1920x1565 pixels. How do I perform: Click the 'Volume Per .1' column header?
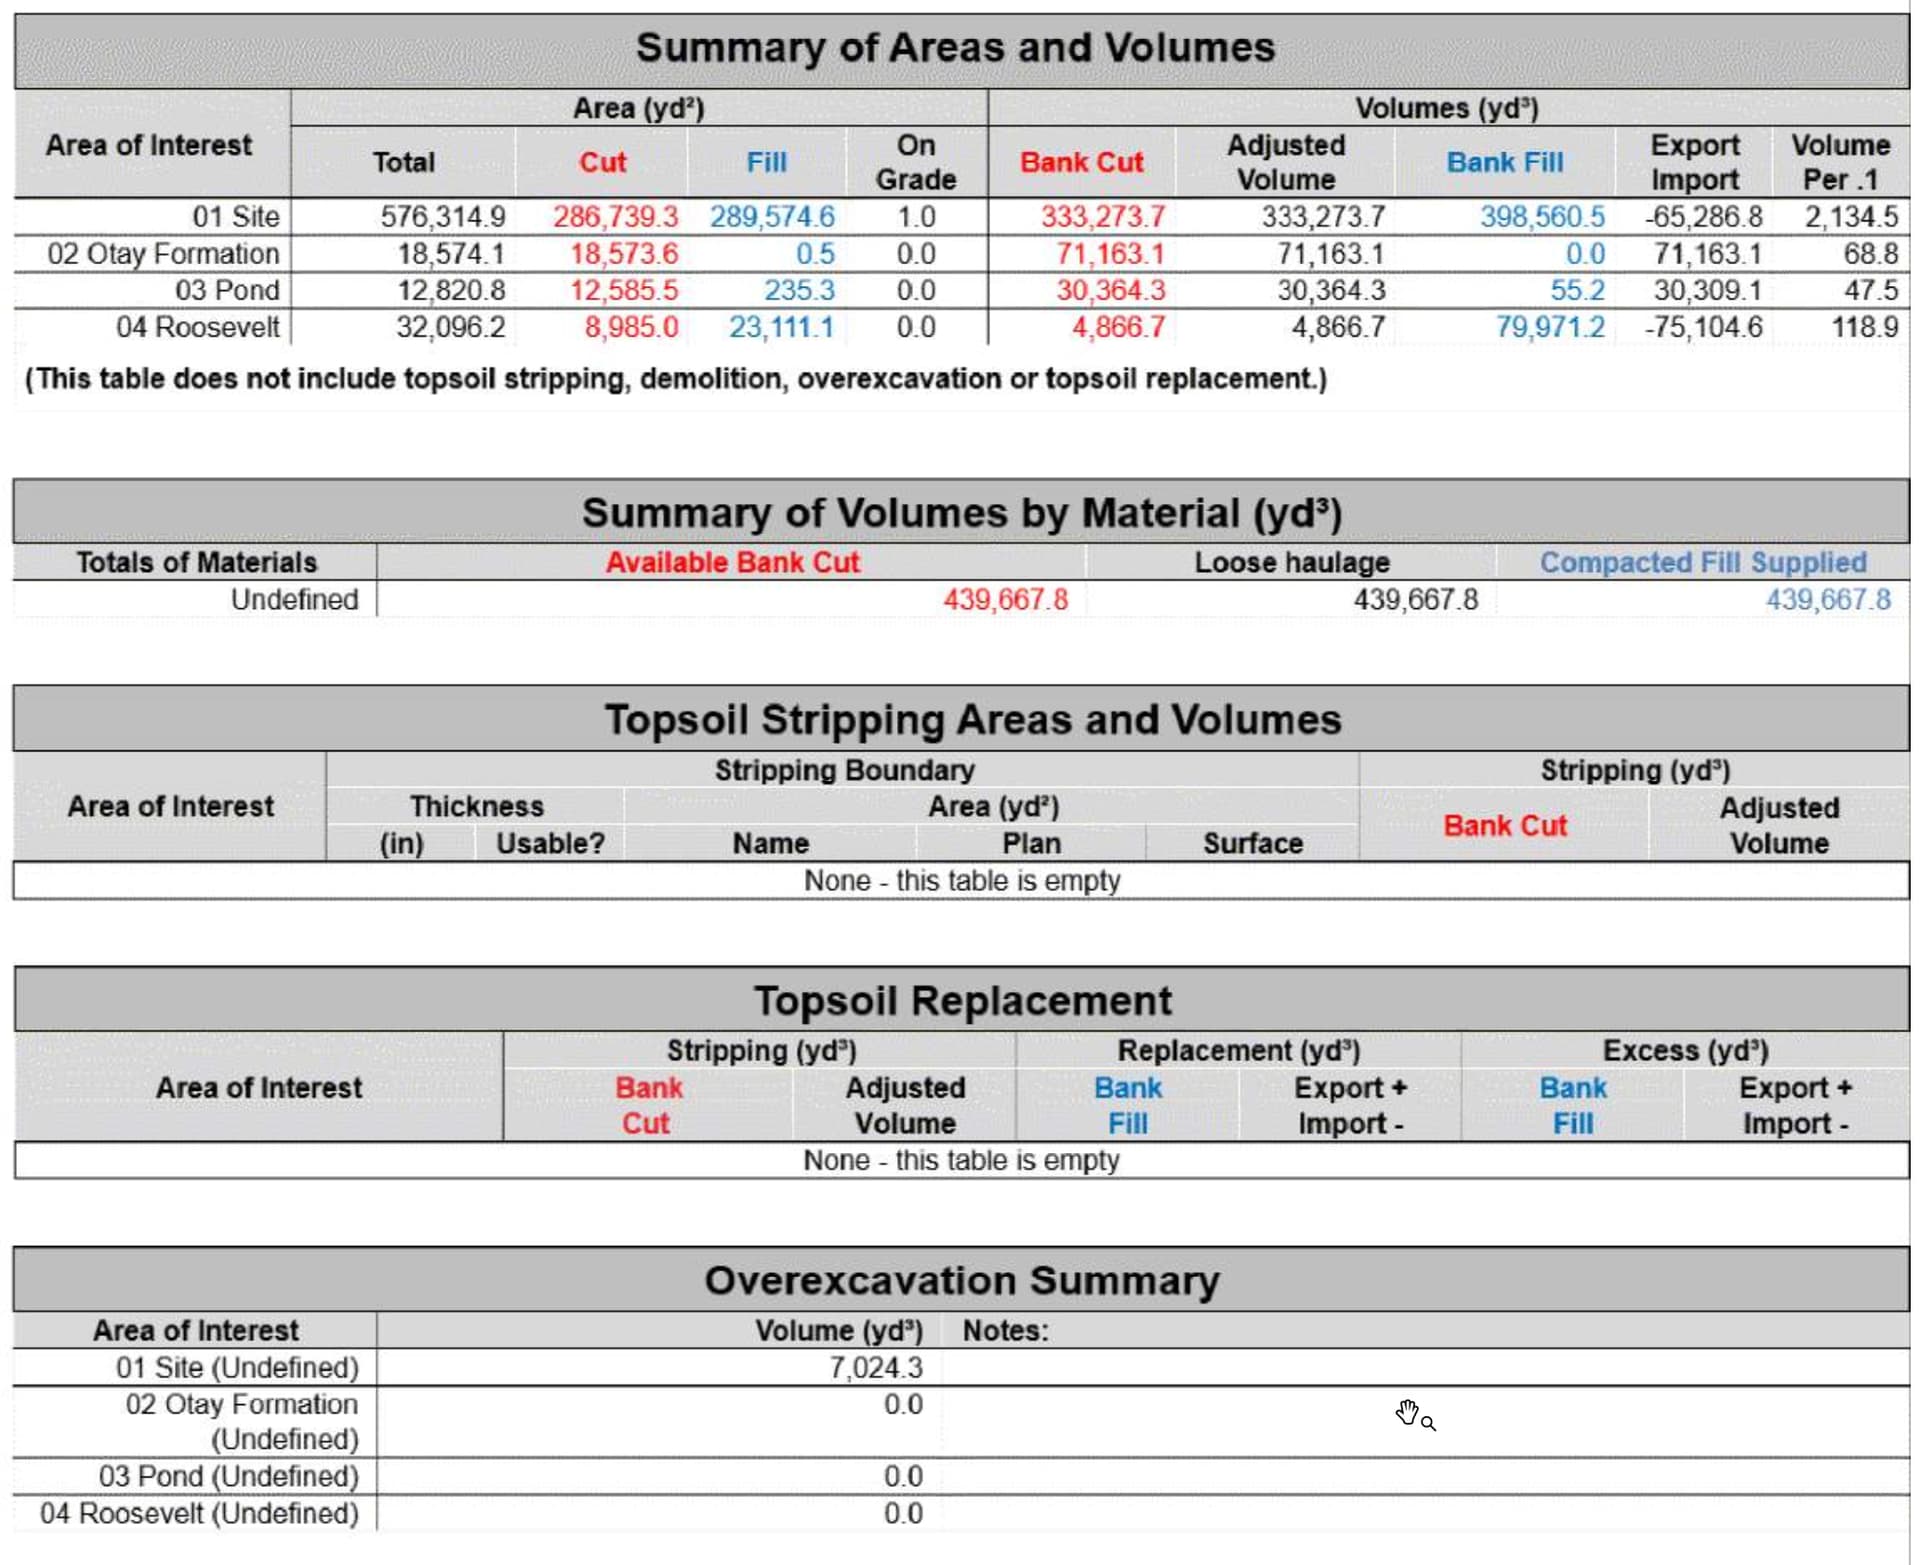point(1841,162)
